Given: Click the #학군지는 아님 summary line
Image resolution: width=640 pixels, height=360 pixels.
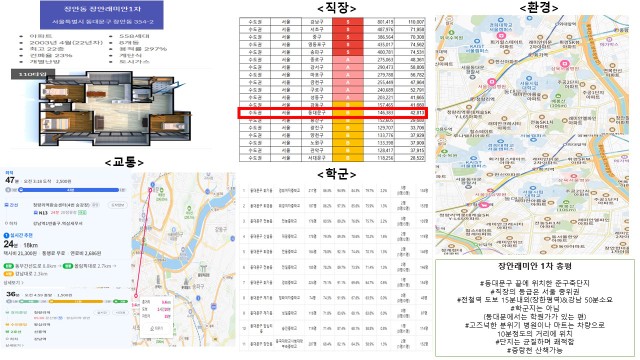Looking at the screenshot, I should click(535, 308).
